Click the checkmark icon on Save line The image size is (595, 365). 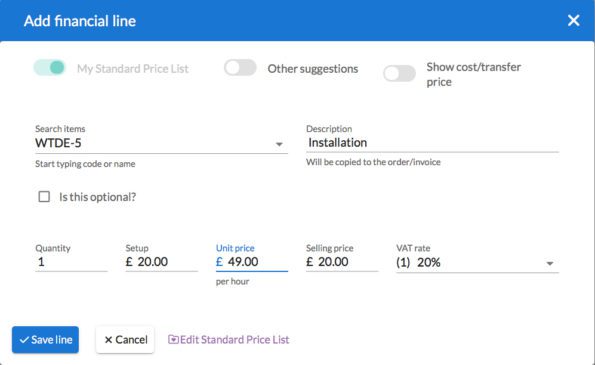[24, 340]
